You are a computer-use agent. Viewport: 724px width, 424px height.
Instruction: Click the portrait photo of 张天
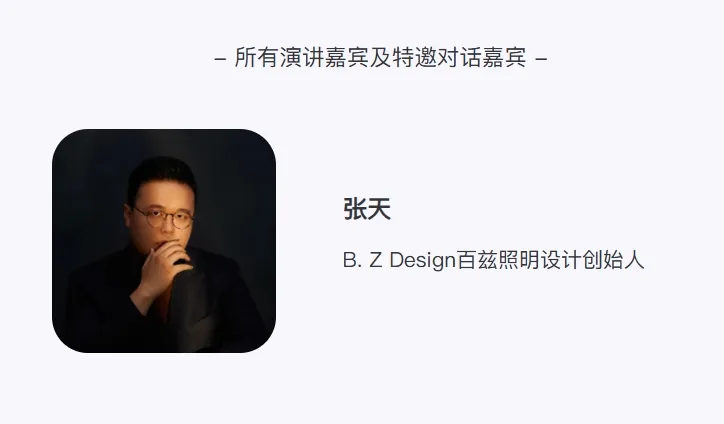pos(164,241)
